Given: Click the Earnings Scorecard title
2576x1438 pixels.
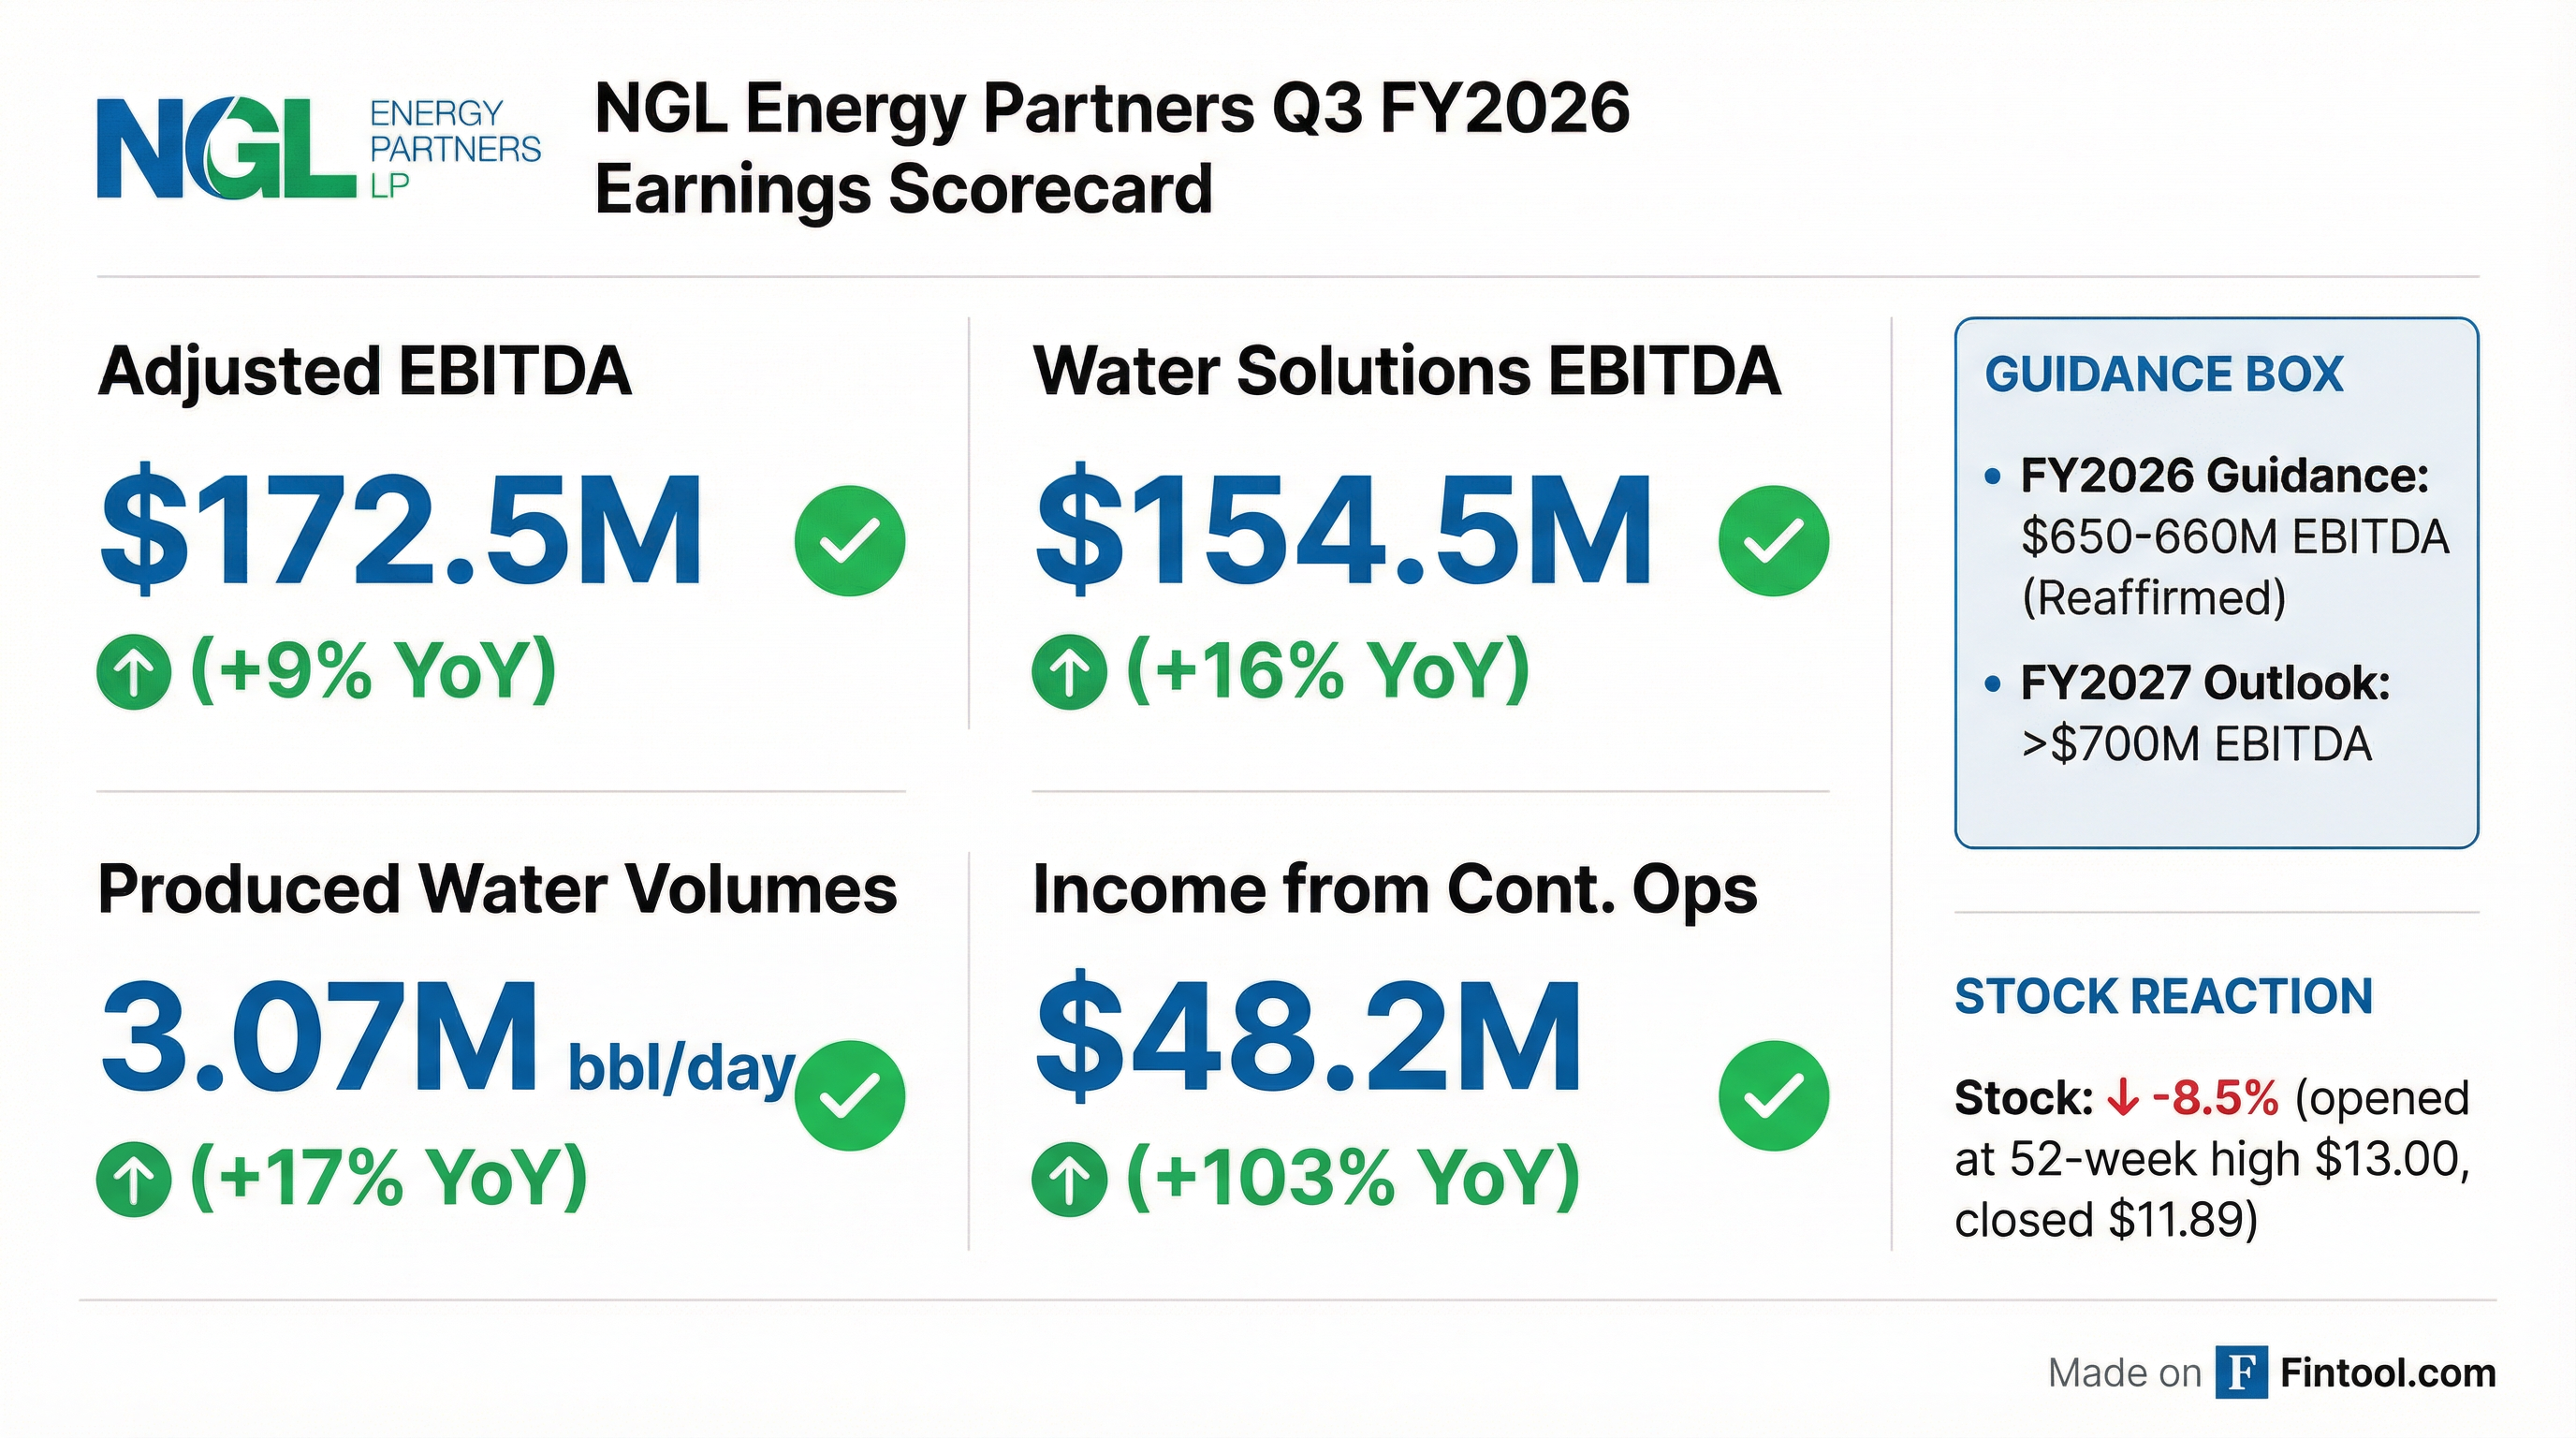Looking at the screenshot, I should (x=1112, y=148).
